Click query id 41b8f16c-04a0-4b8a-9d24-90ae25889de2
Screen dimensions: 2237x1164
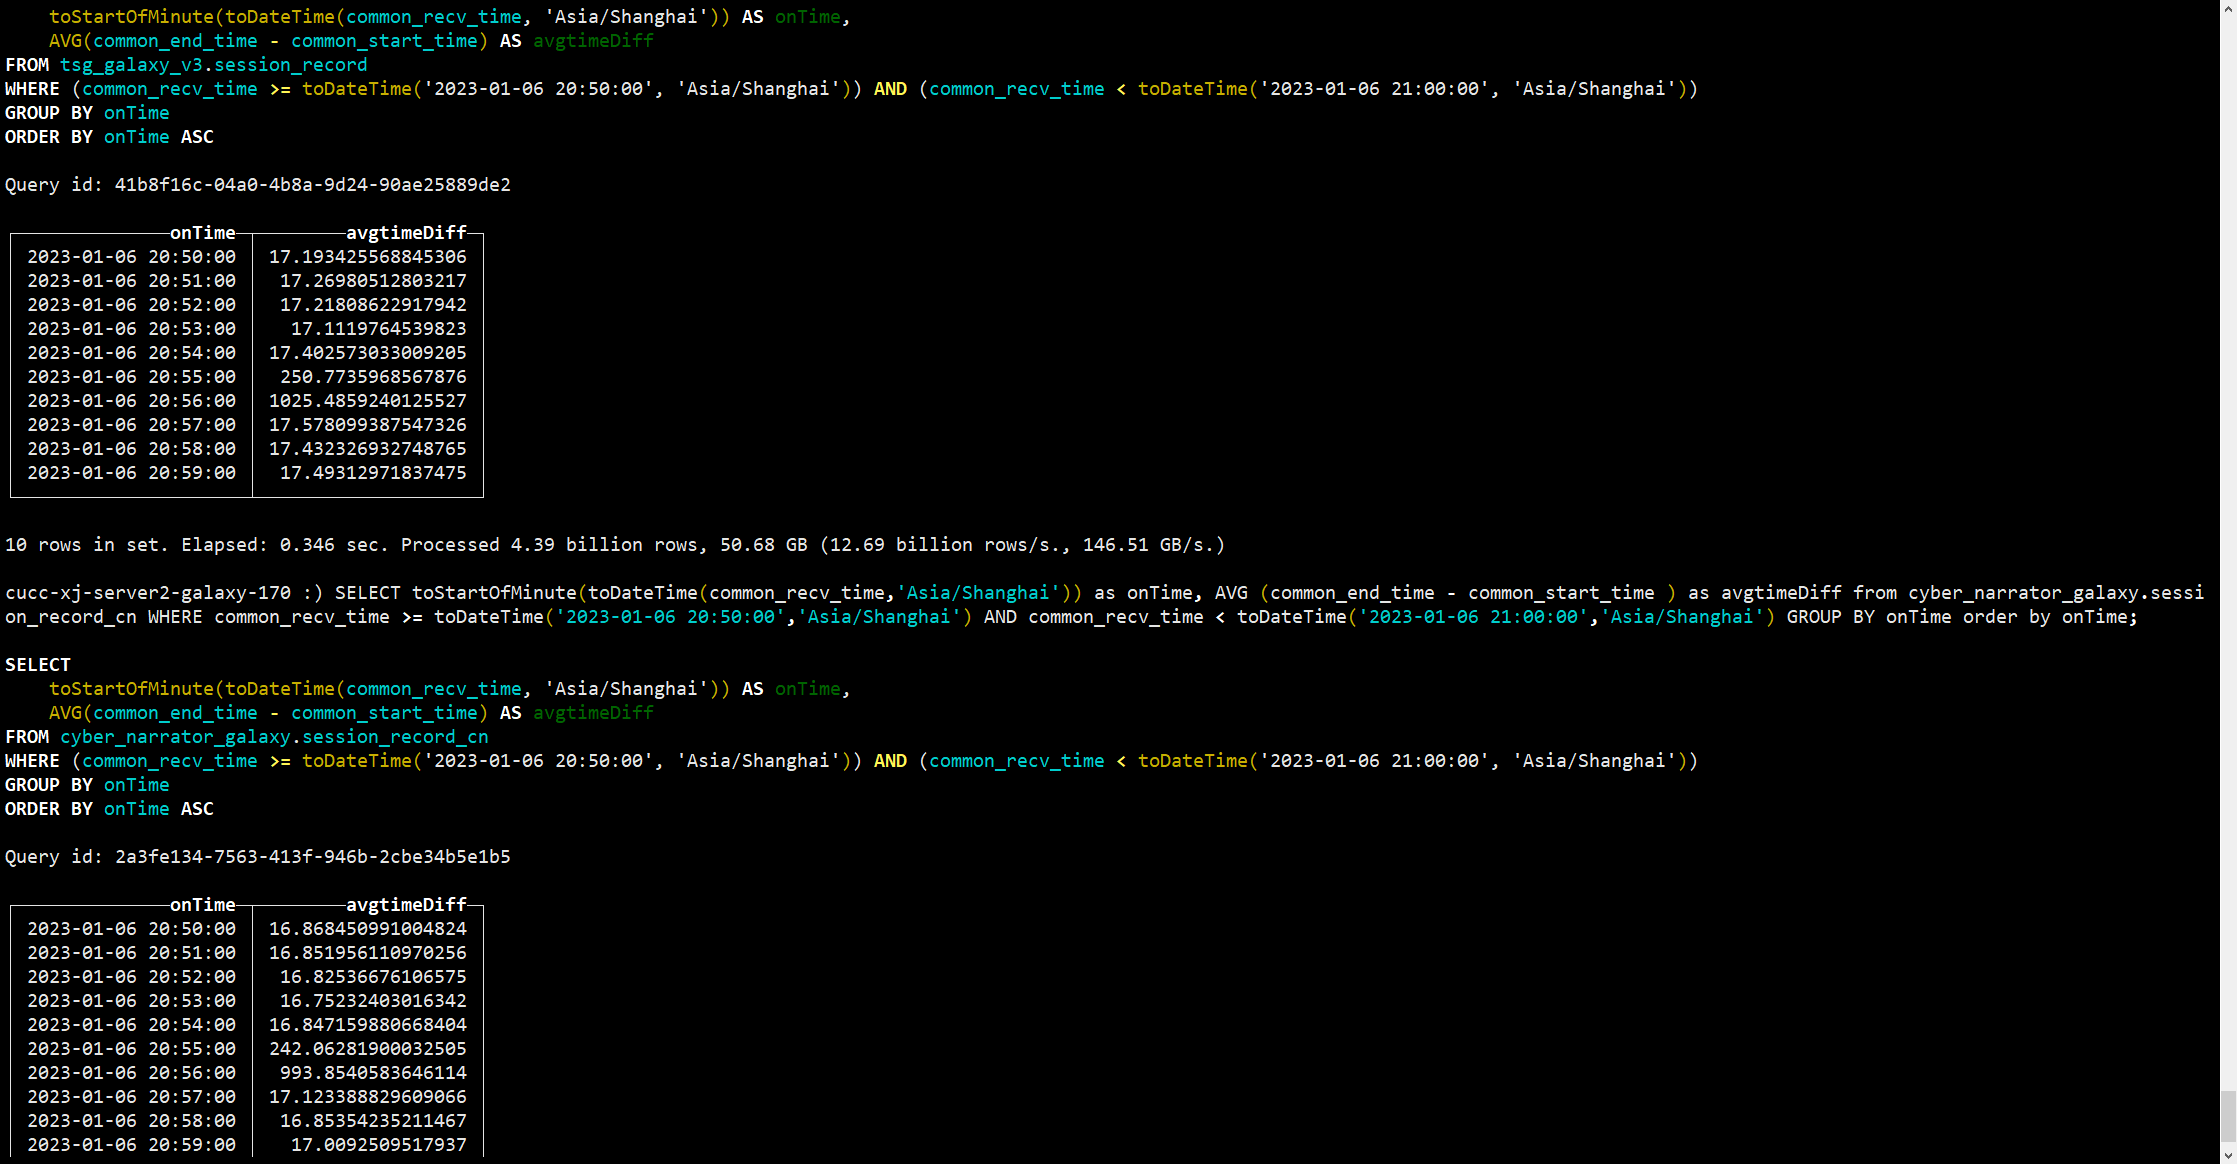coord(312,185)
